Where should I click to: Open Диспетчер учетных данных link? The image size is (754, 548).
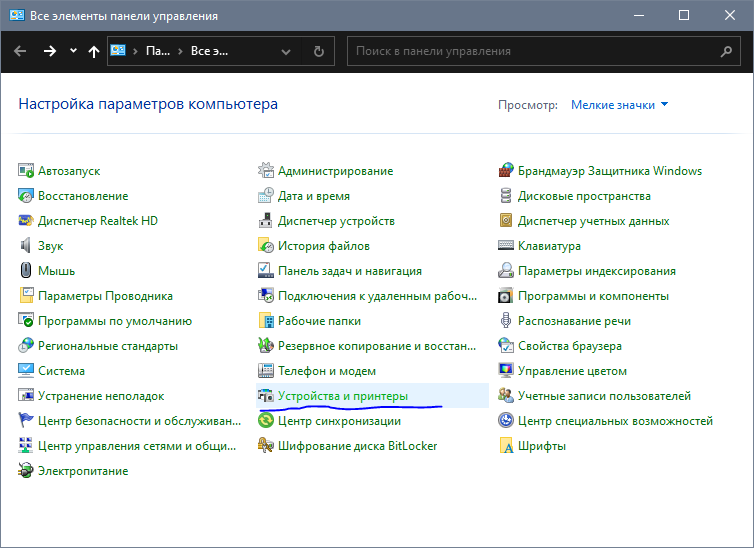[593, 221]
